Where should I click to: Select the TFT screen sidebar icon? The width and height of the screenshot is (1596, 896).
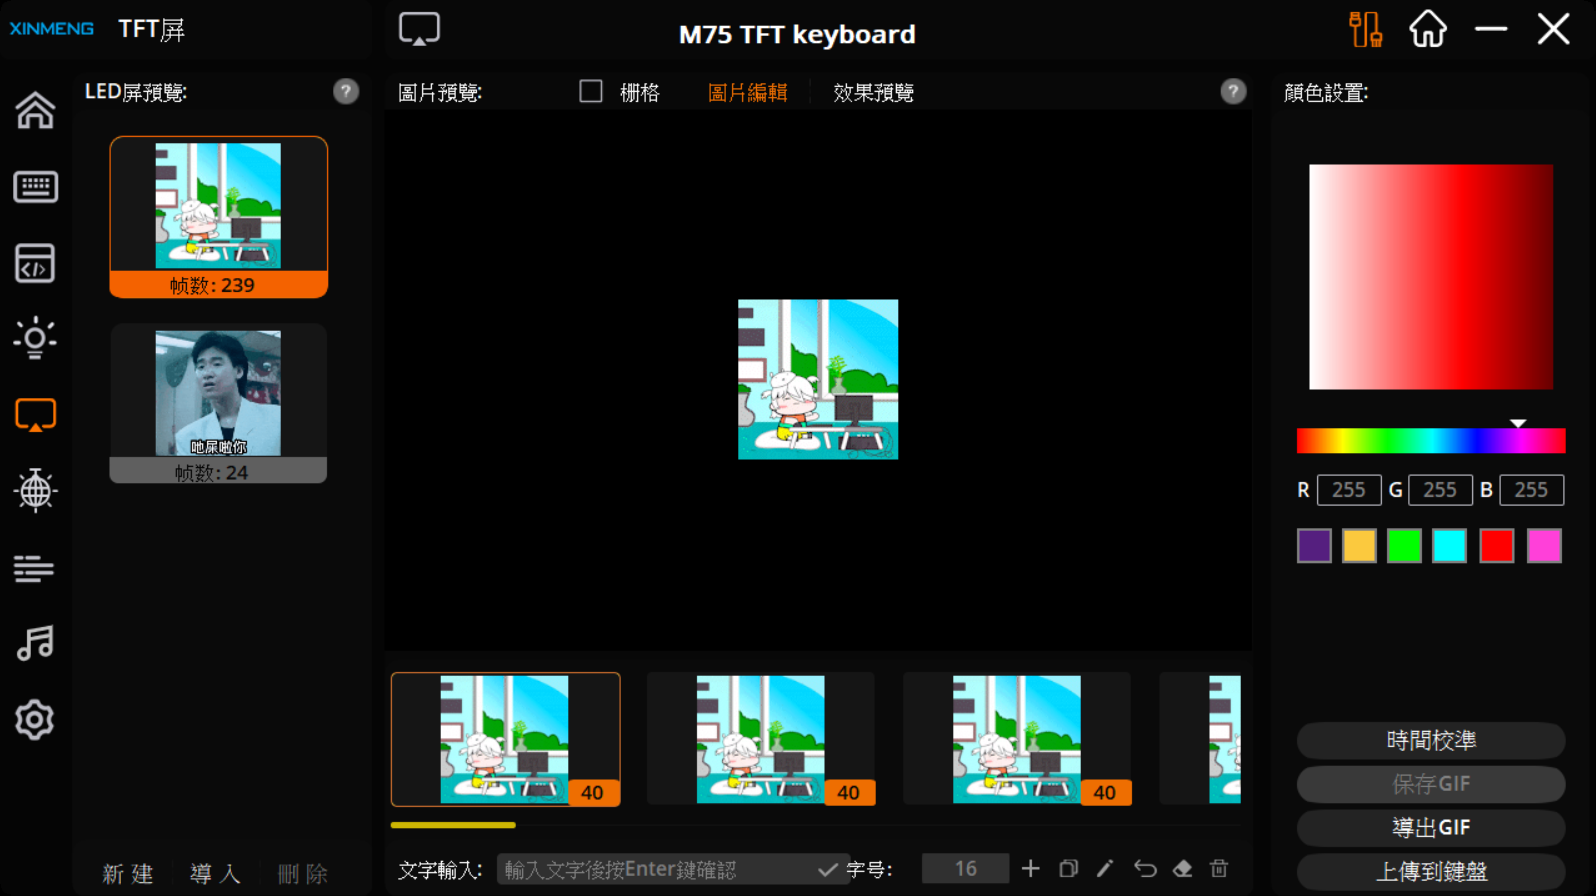click(35, 415)
